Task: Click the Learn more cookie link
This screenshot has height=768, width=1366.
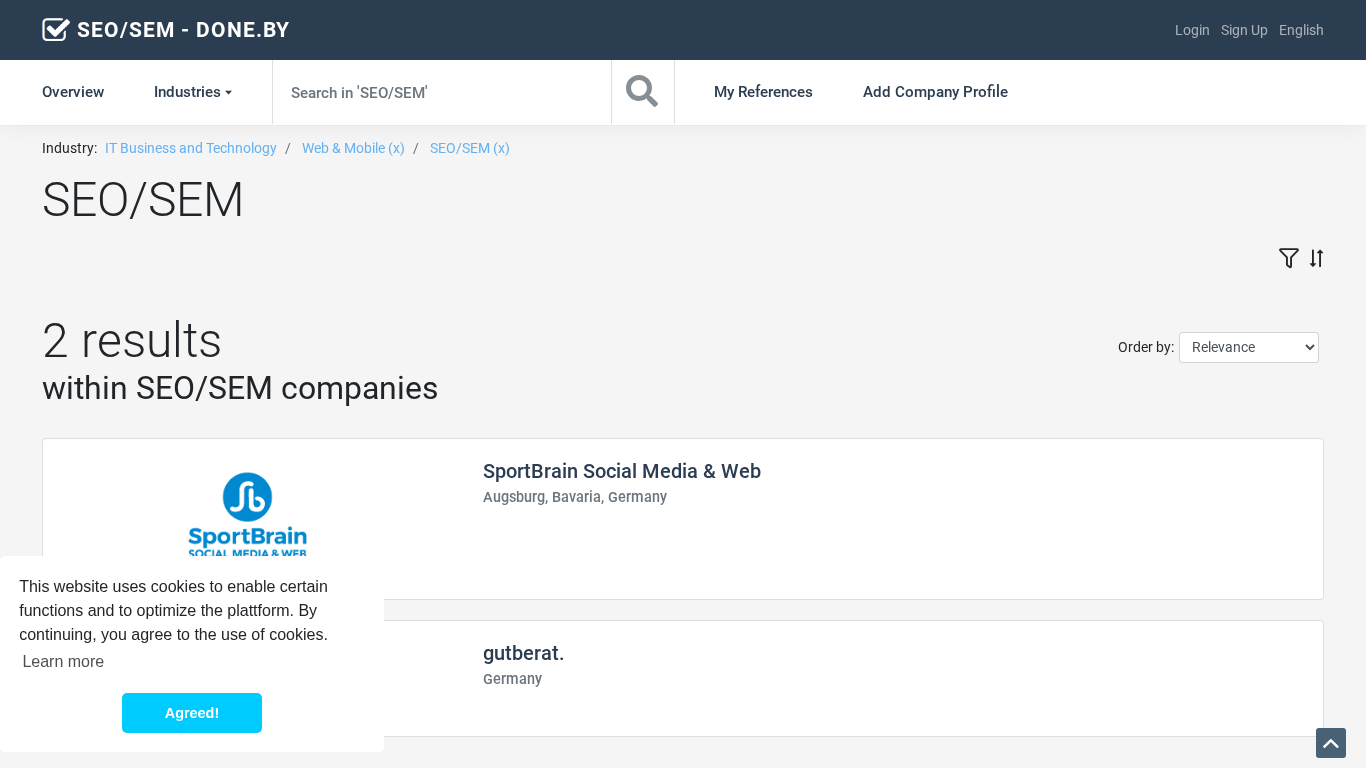Action: (x=63, y=661)
